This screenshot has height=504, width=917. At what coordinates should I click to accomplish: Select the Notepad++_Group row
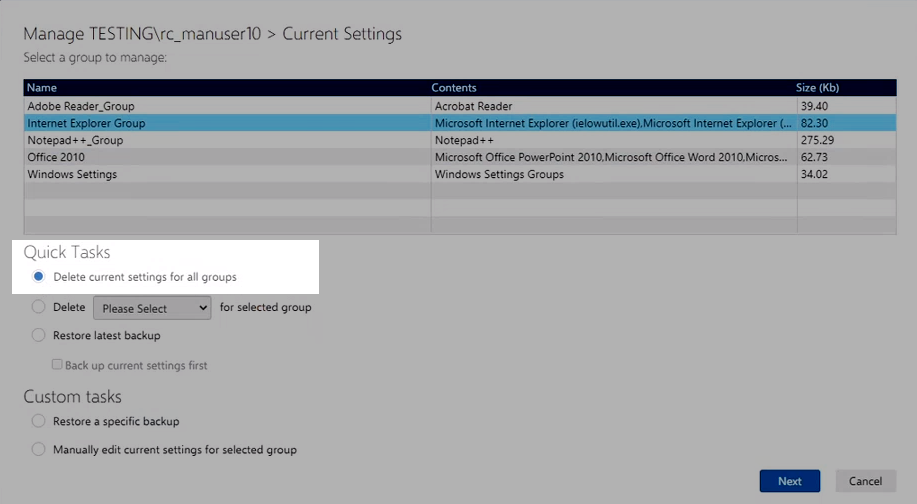click(75, 140)
